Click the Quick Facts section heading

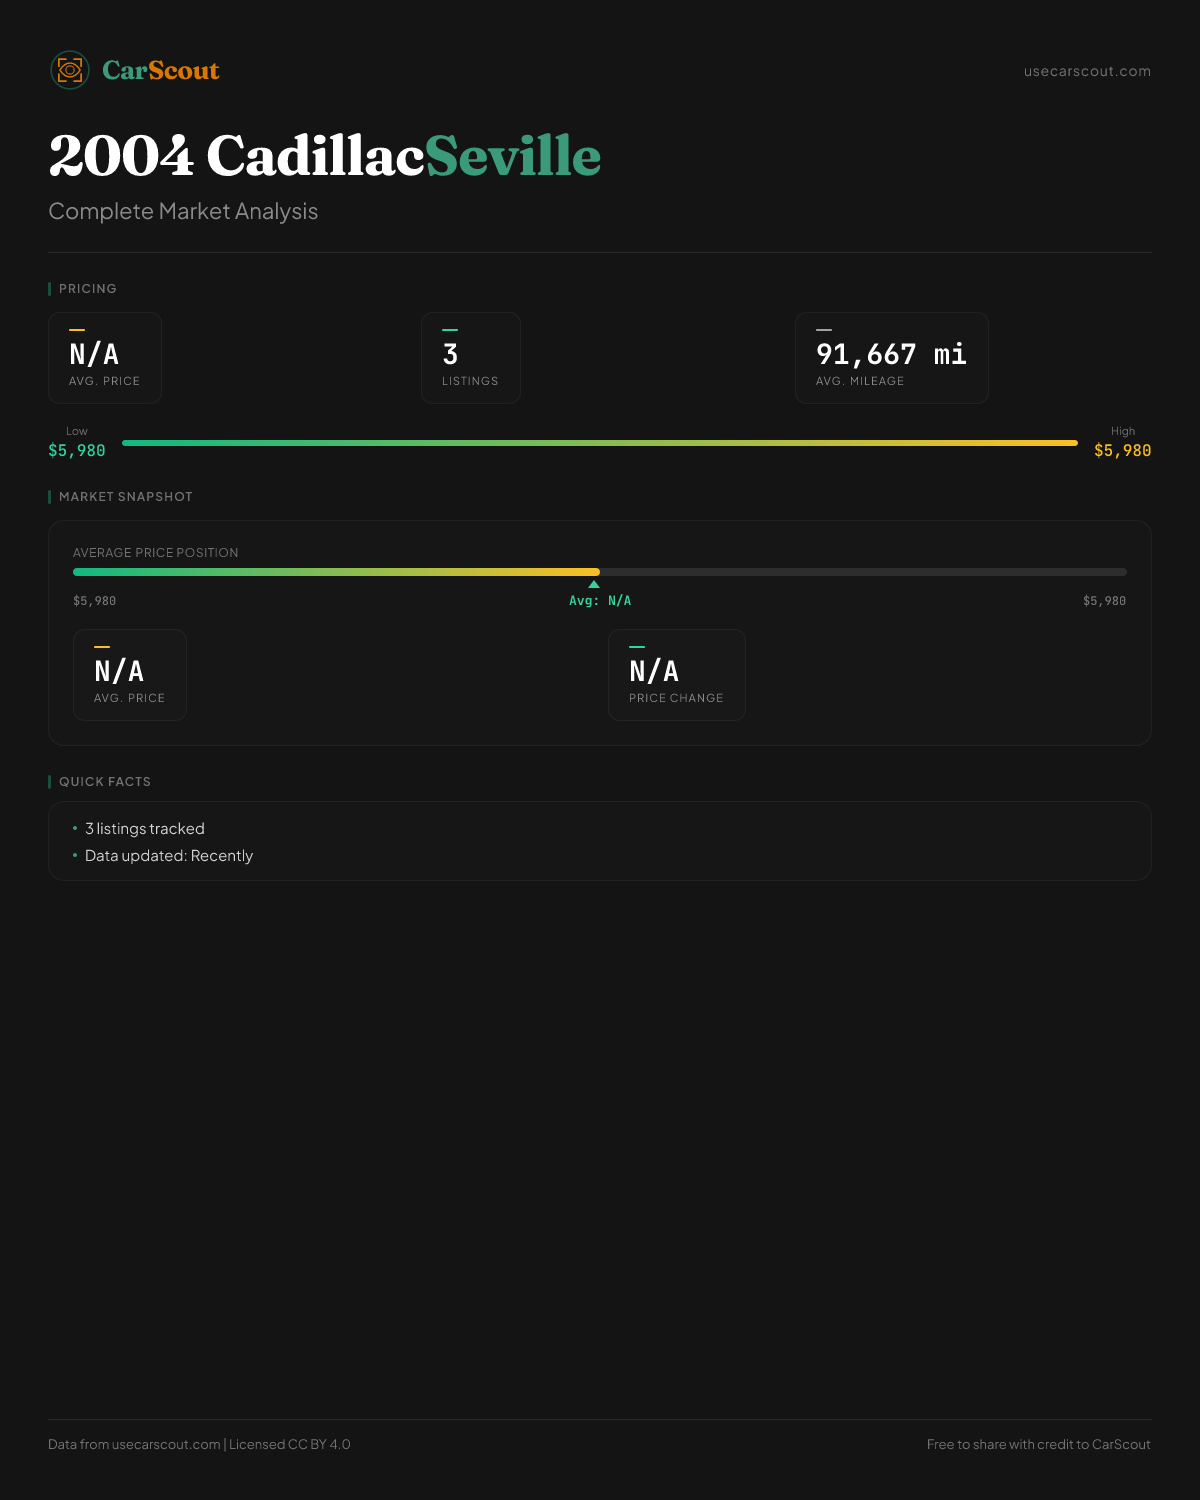(105, 782)
